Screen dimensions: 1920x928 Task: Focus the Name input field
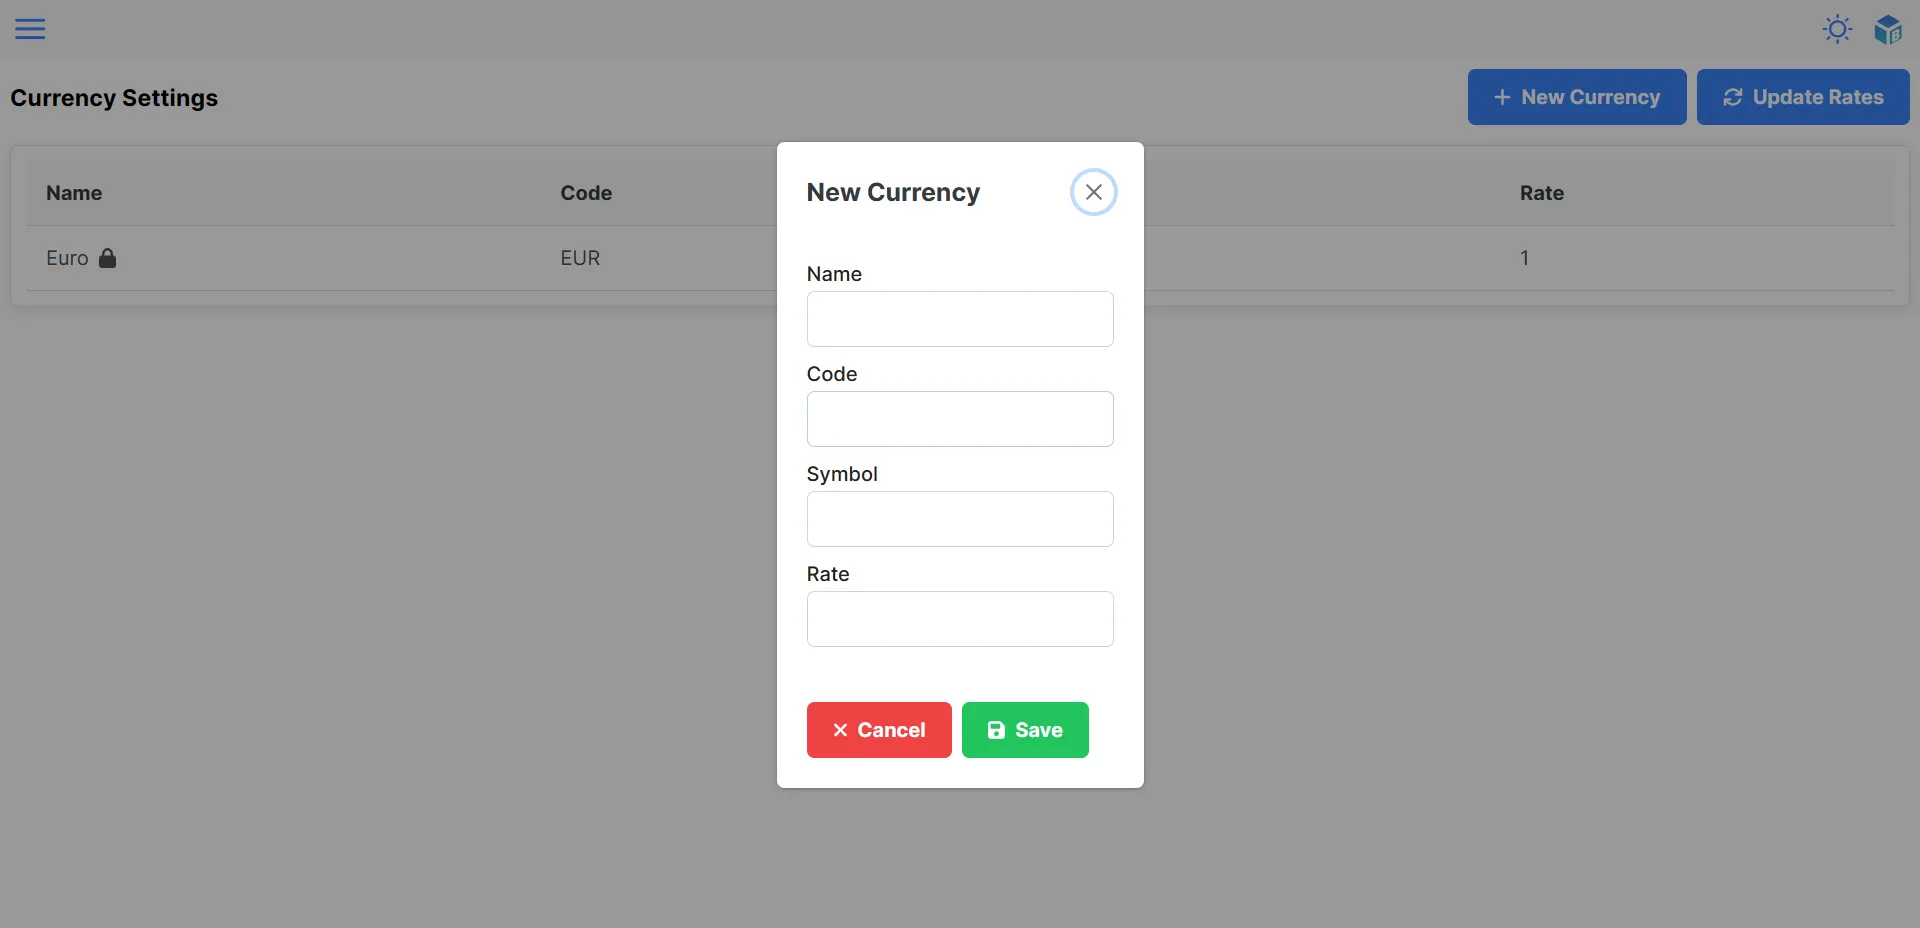coord(959,318)
